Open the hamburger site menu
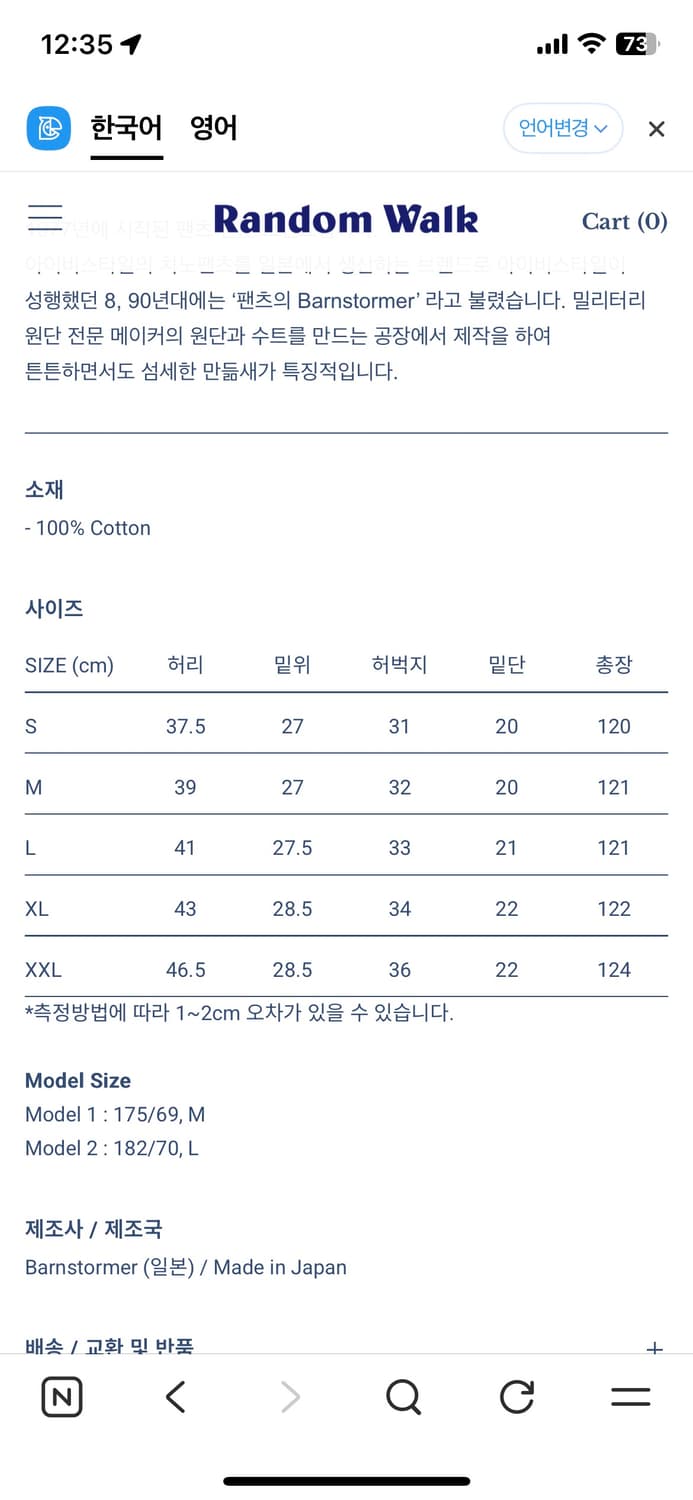 (x=45, y=218)
